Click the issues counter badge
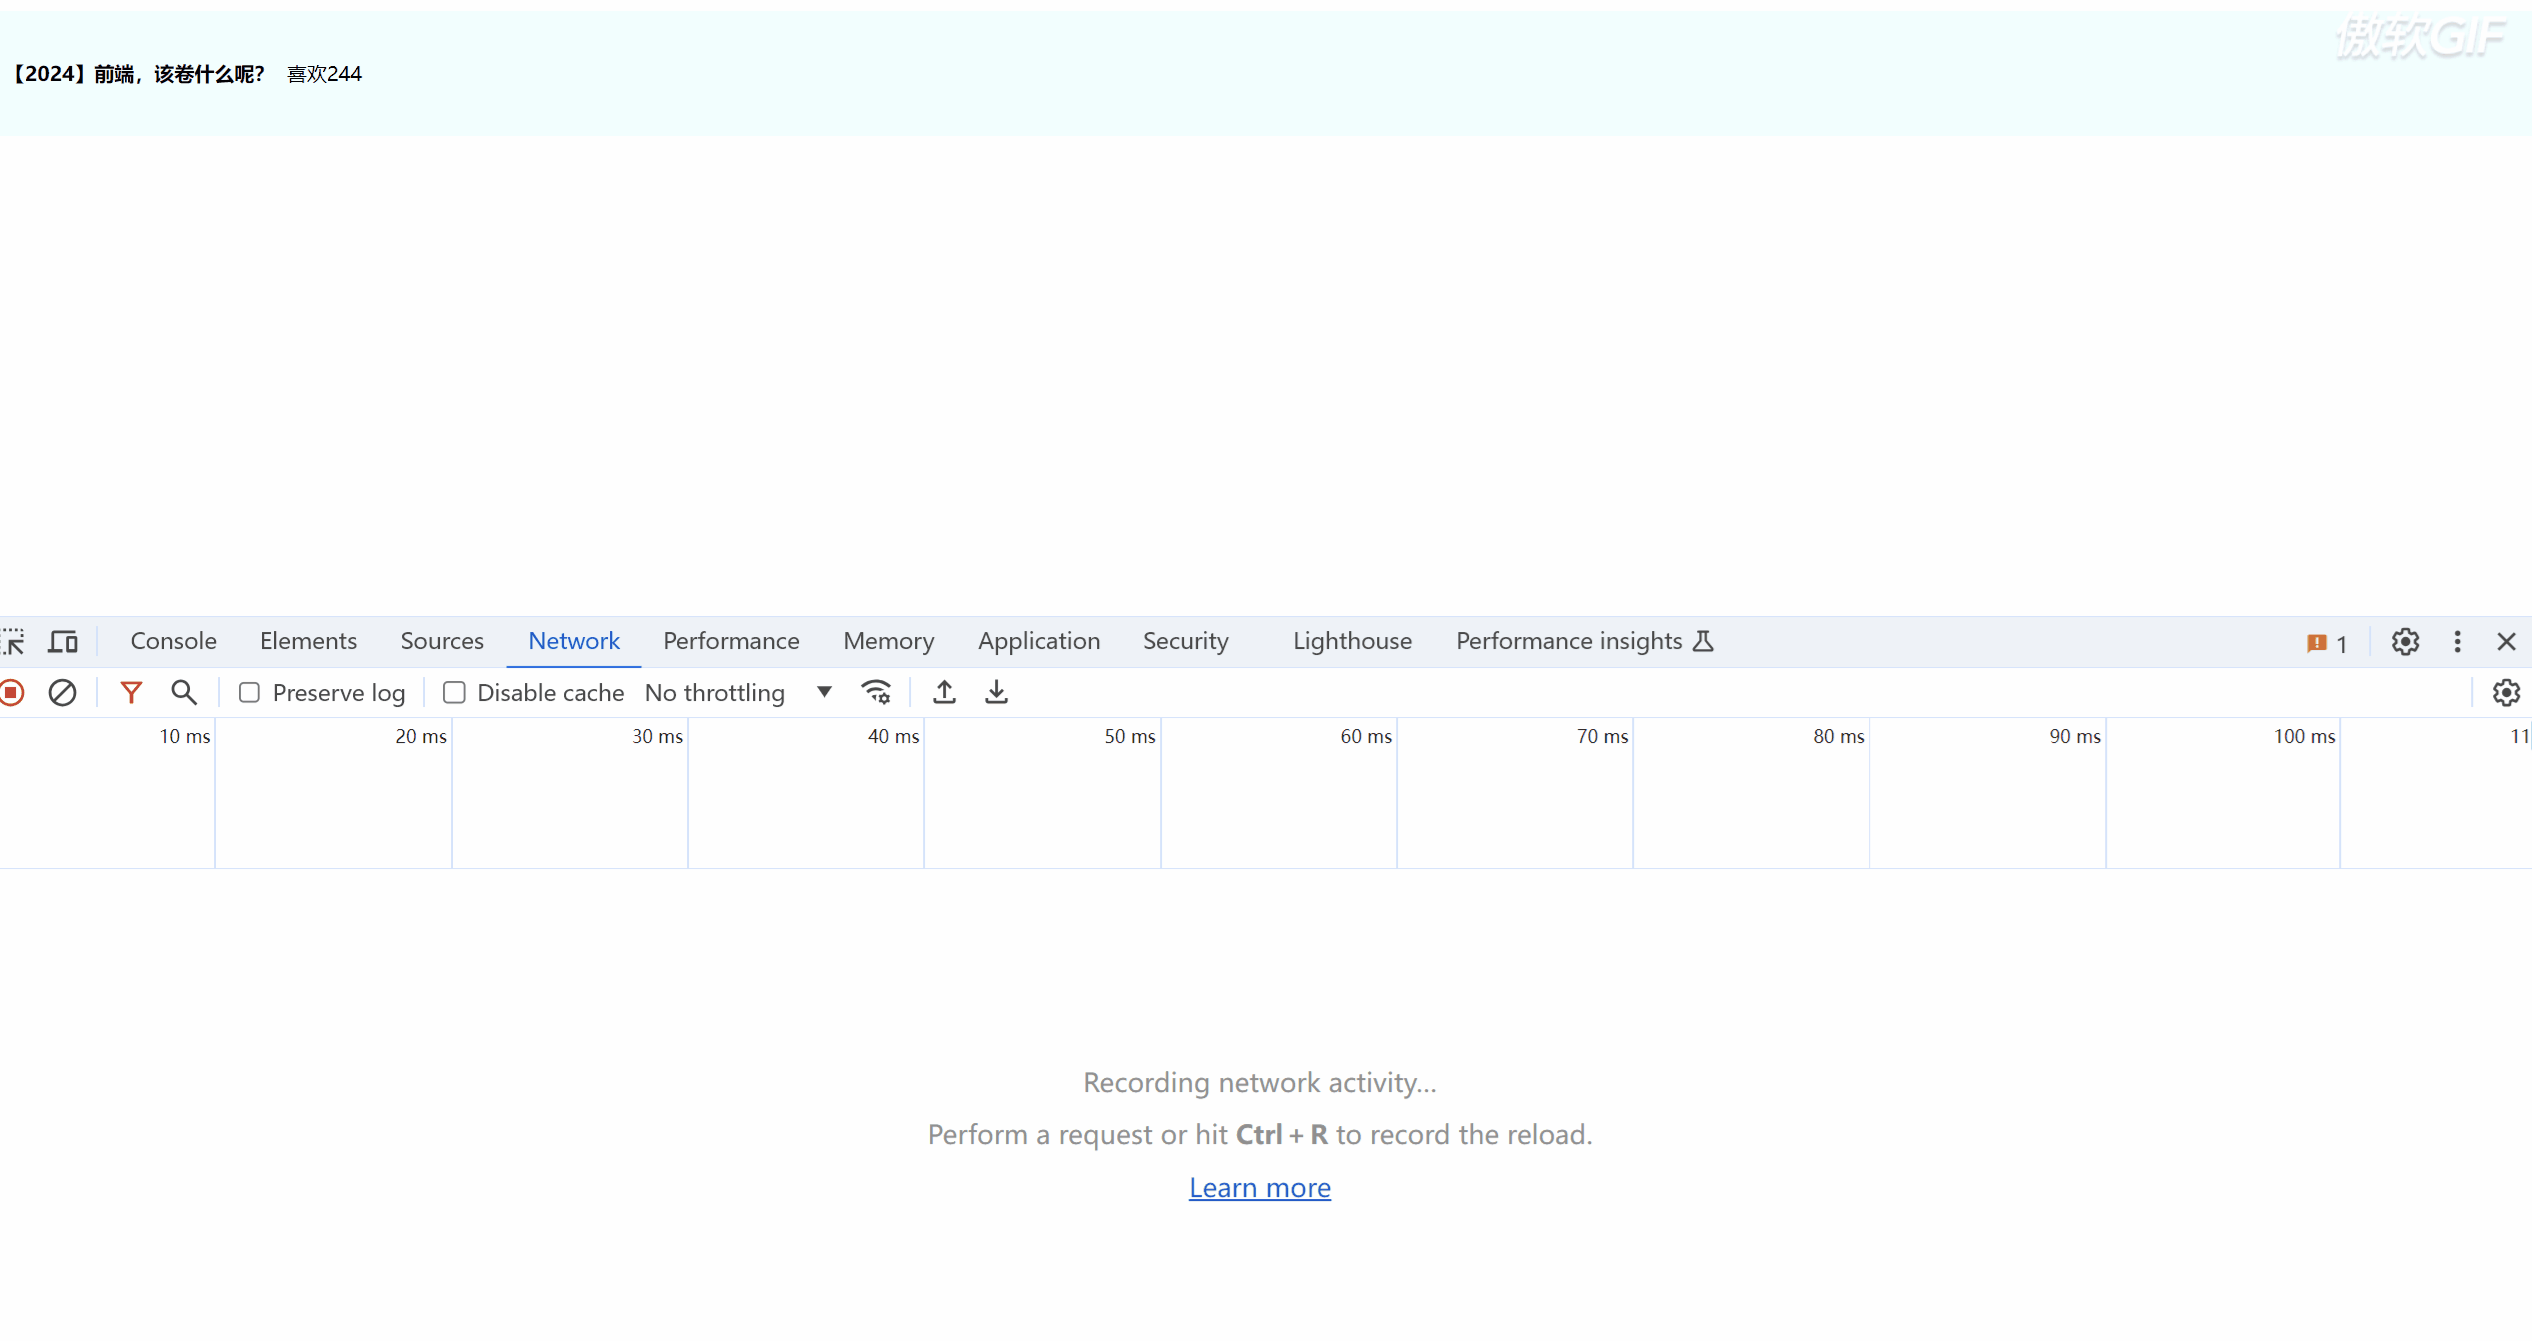This screenshot has width=2532, height=1341. tap(2327, 644)
